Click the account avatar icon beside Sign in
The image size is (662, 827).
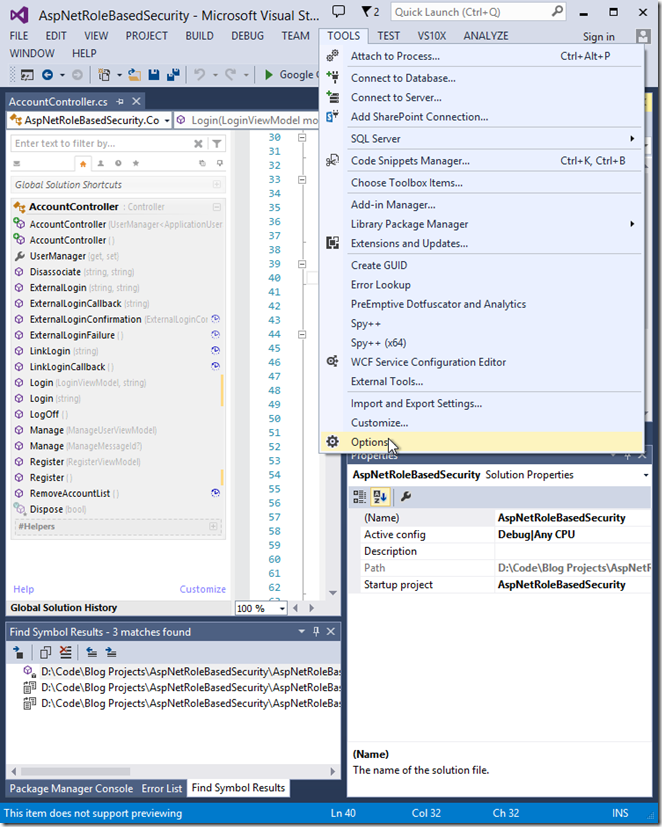click(x=643, y=36)
